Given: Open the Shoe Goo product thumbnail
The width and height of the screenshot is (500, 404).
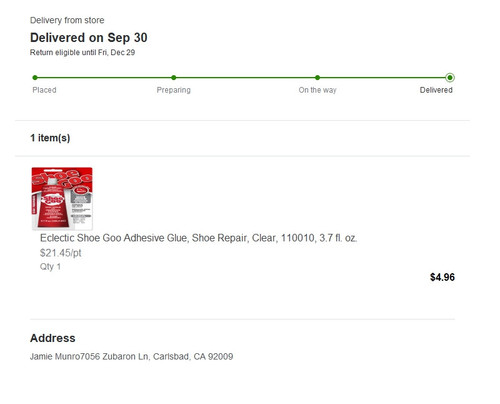Looking at the screenshot, I should click(62, 199).
